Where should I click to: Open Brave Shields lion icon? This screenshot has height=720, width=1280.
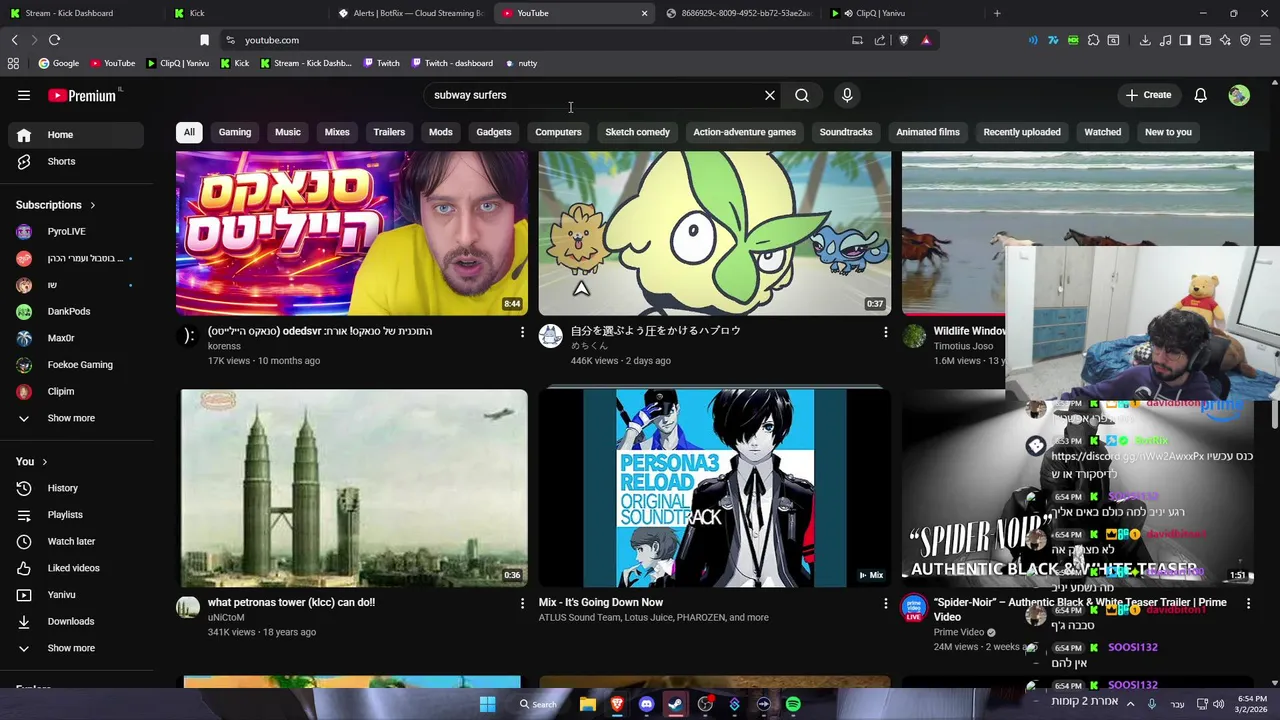point(904,40)
